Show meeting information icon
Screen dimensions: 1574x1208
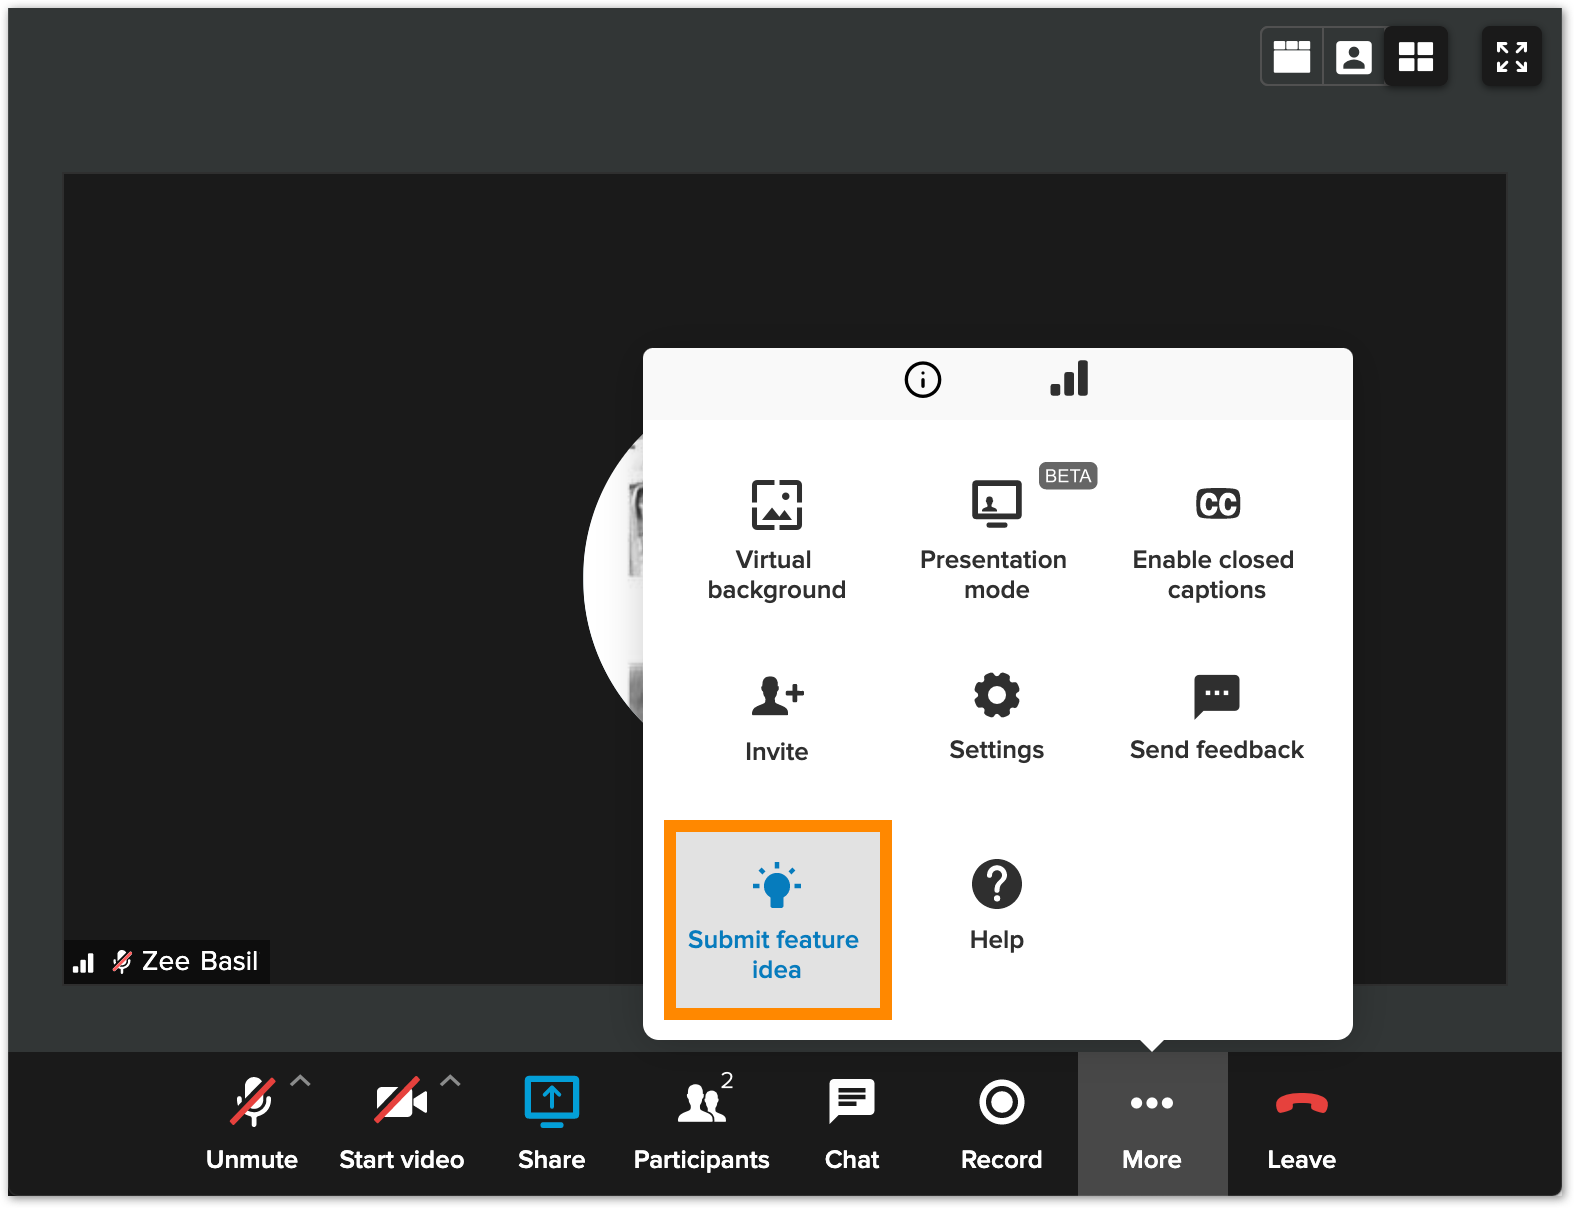point(923,380)
